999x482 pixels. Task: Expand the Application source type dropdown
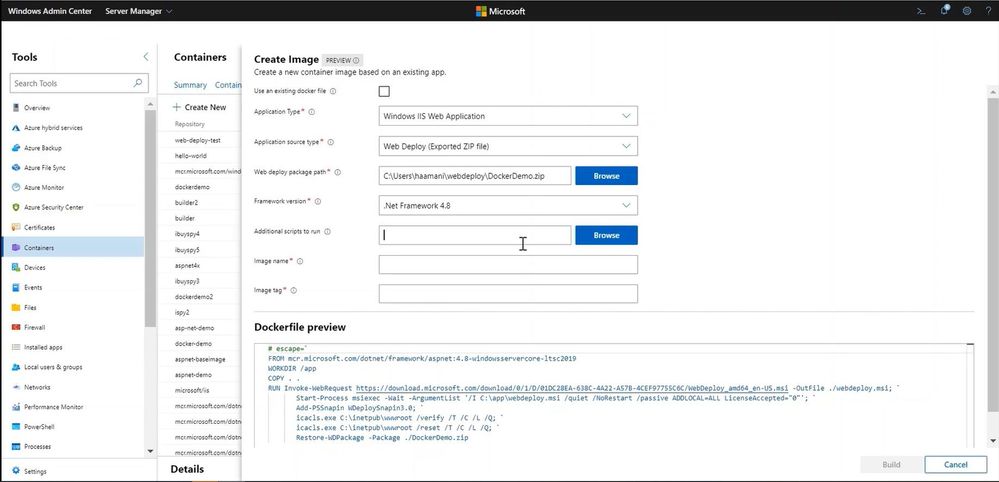[508, 146]
